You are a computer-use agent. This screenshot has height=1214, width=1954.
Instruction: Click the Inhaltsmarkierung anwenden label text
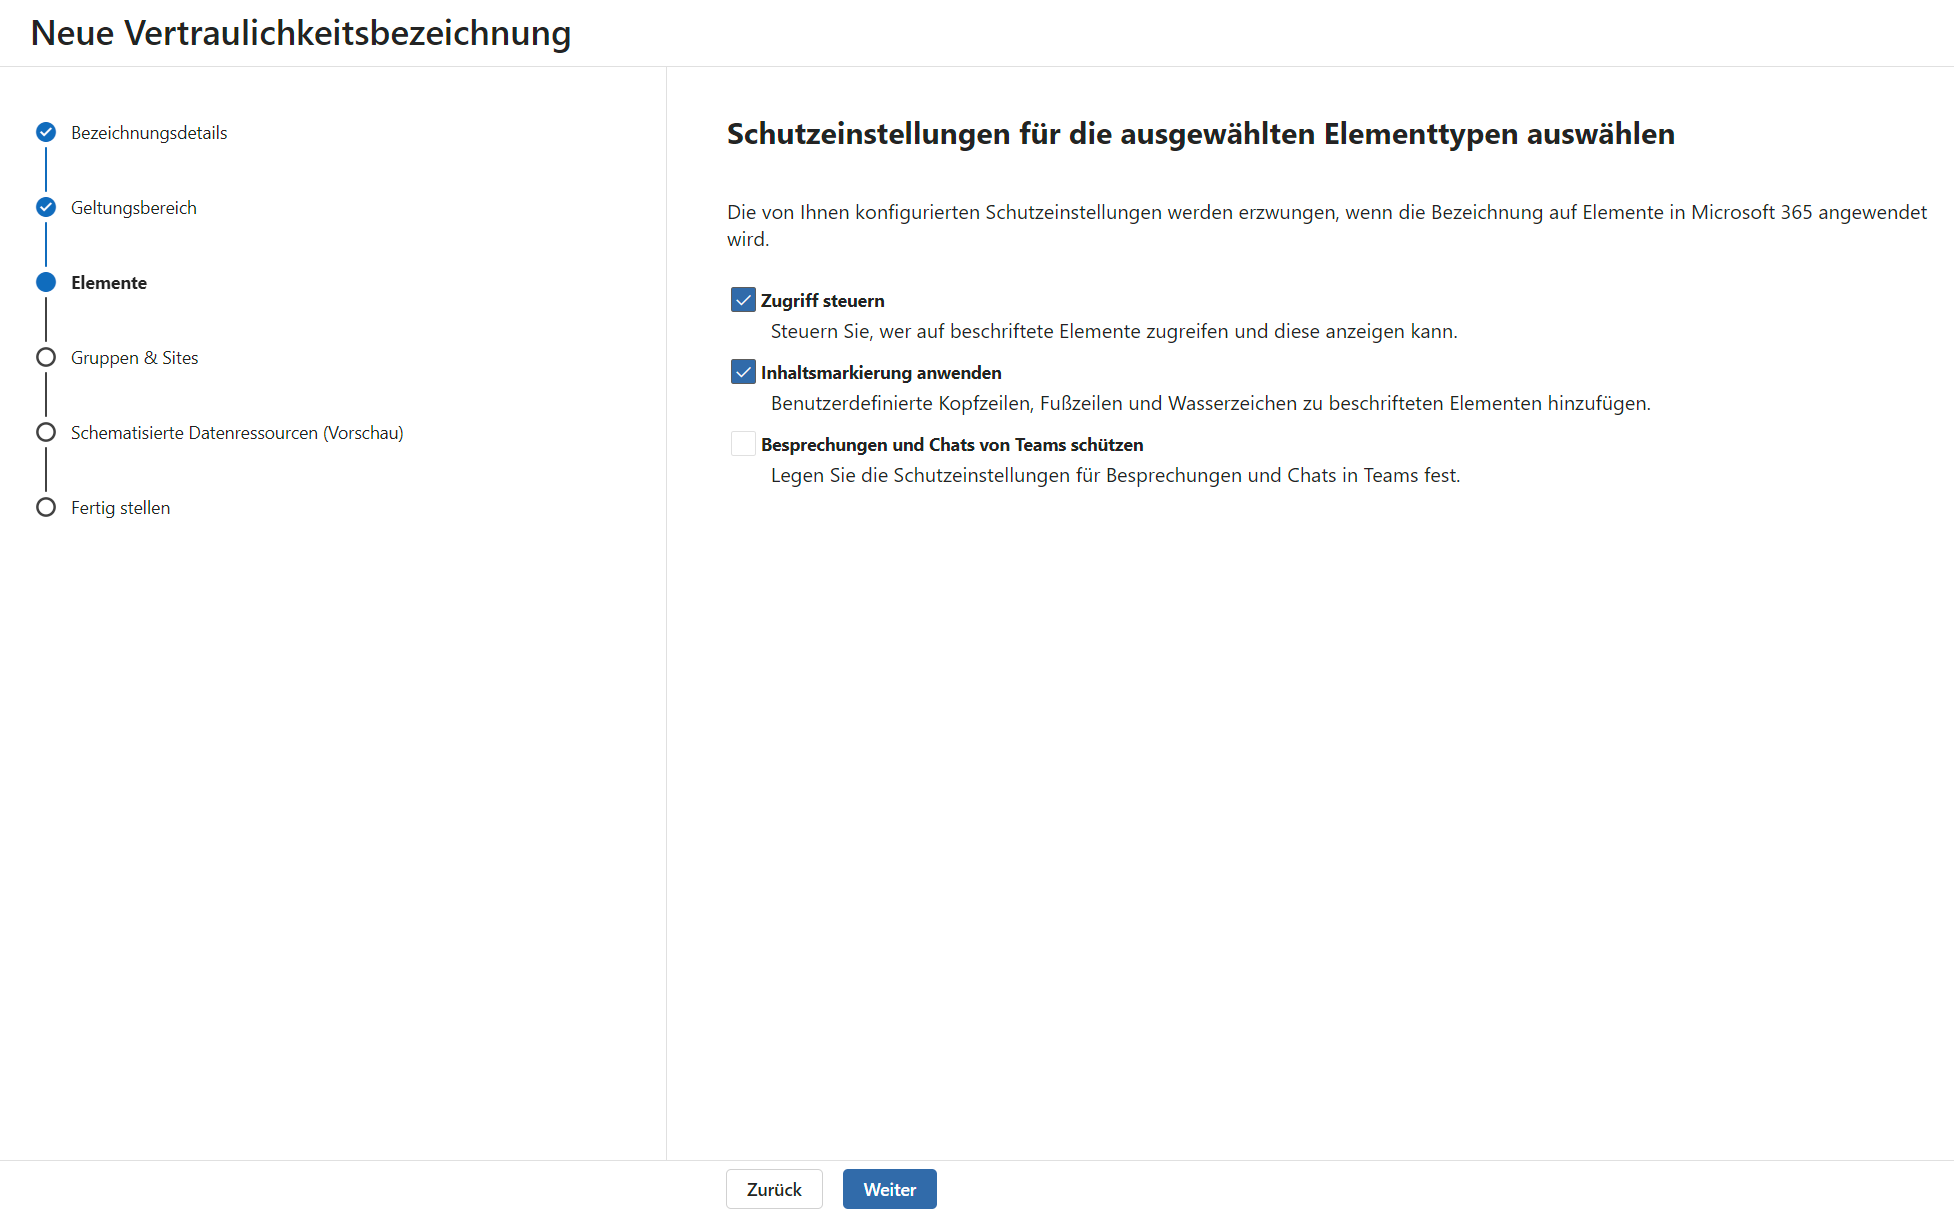[x=881, y=373]
